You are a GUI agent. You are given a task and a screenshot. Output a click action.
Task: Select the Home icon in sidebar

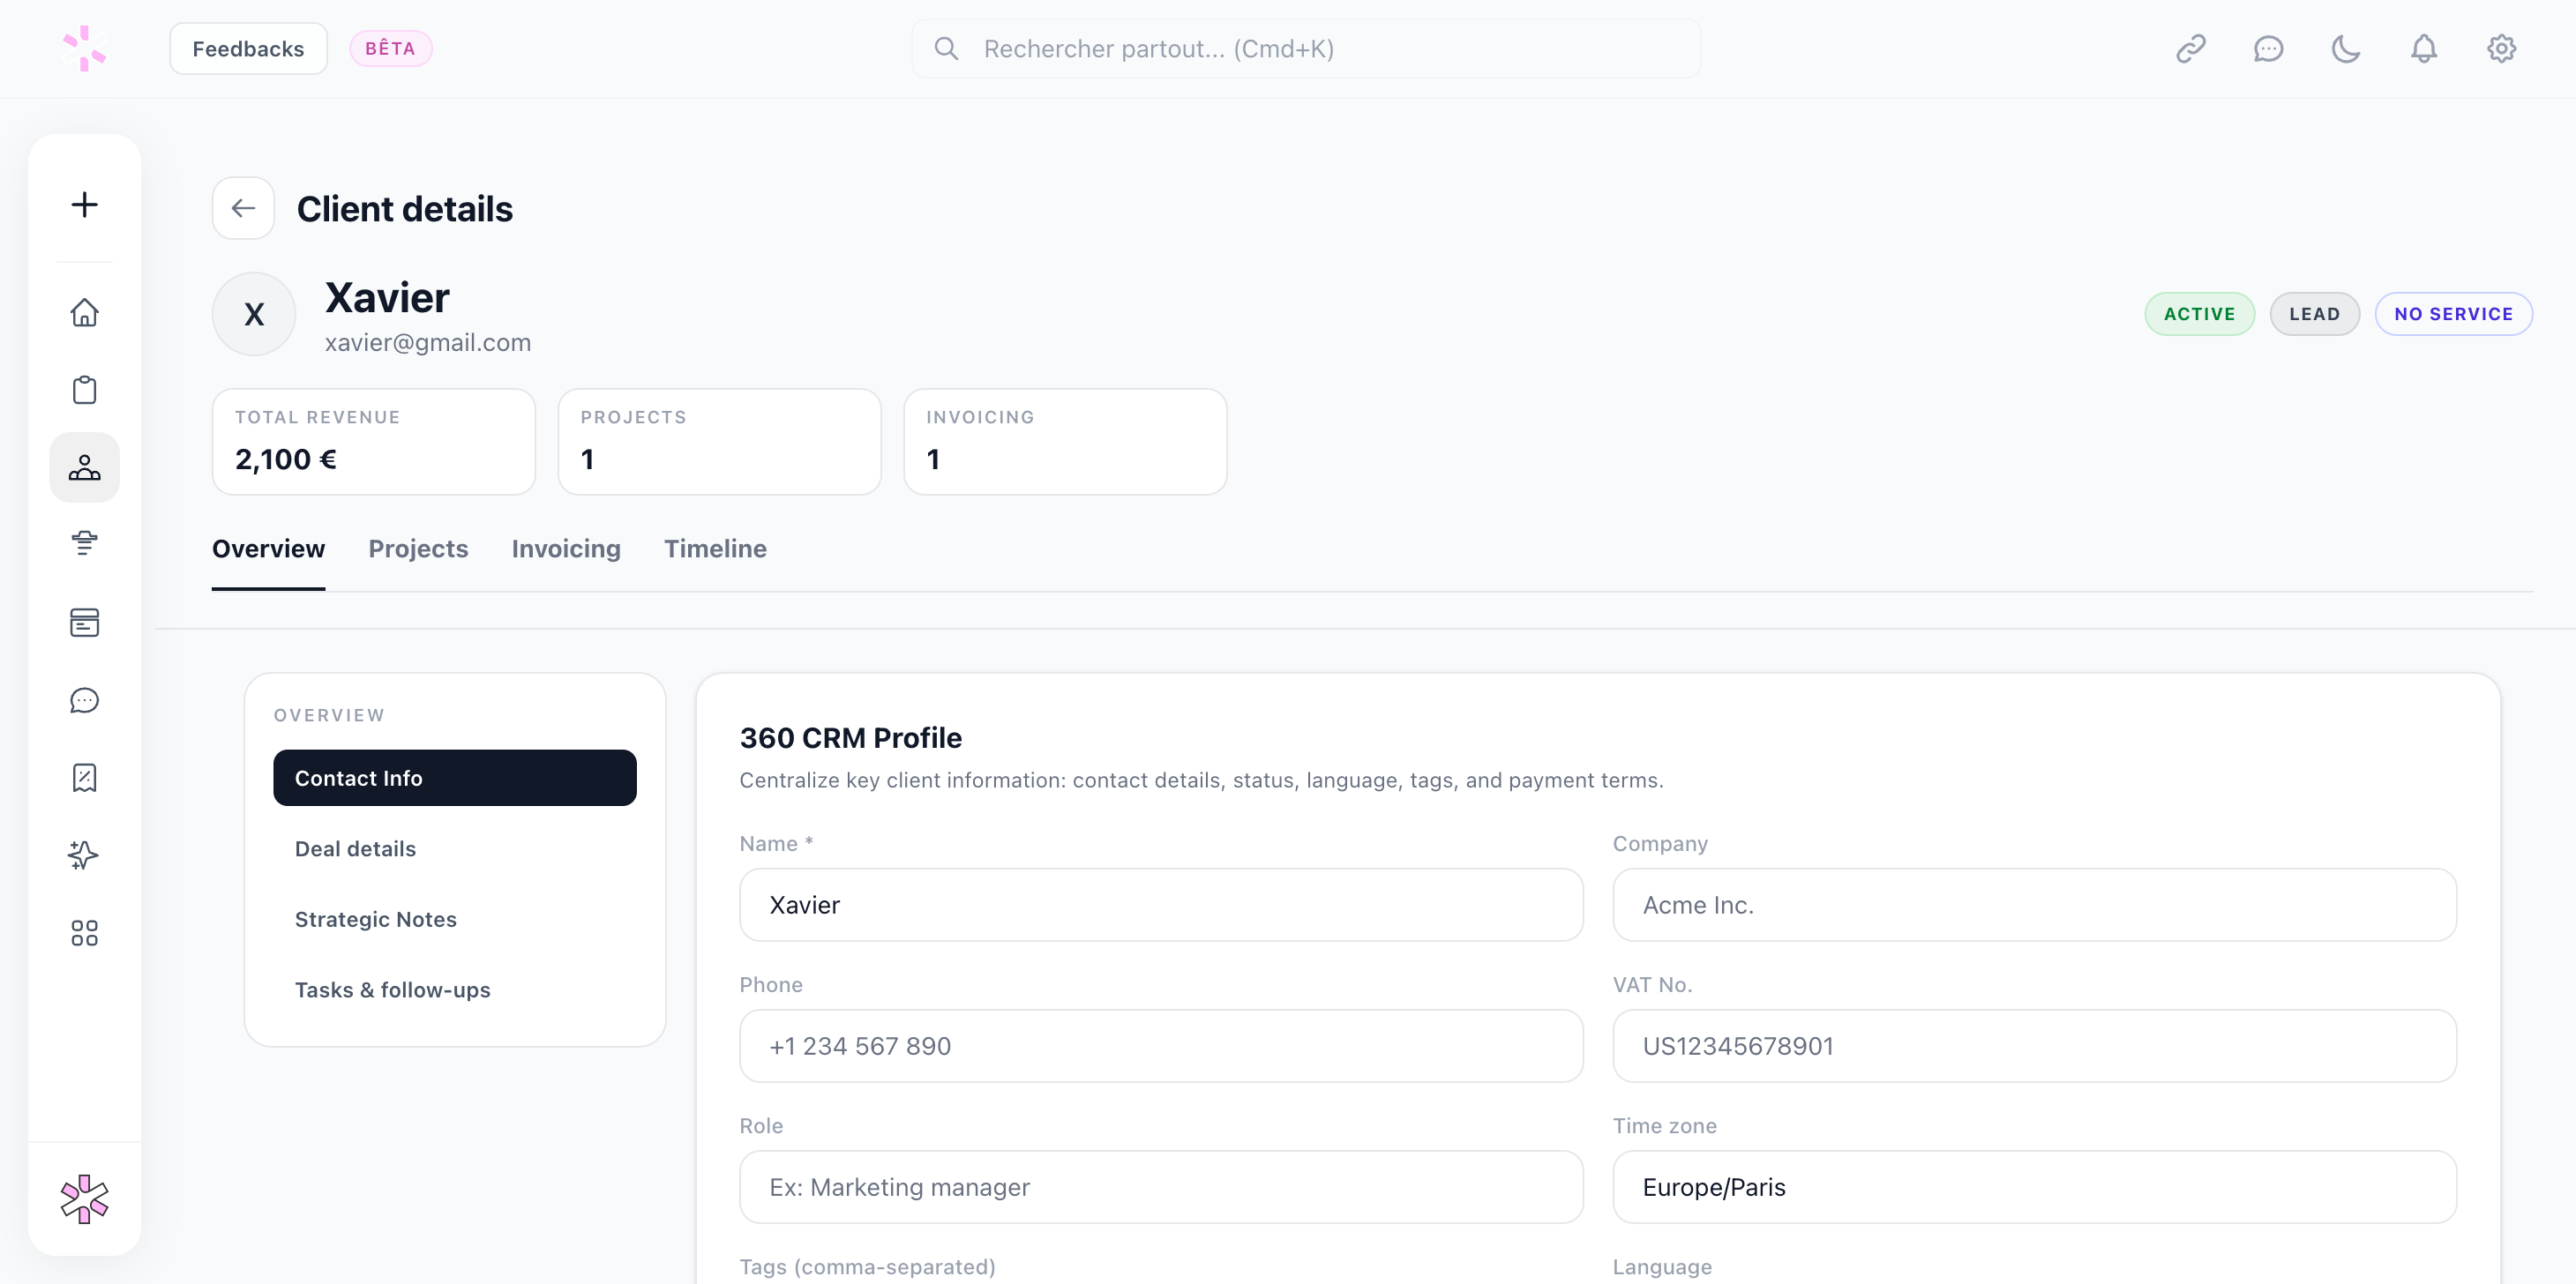[84, 312]
